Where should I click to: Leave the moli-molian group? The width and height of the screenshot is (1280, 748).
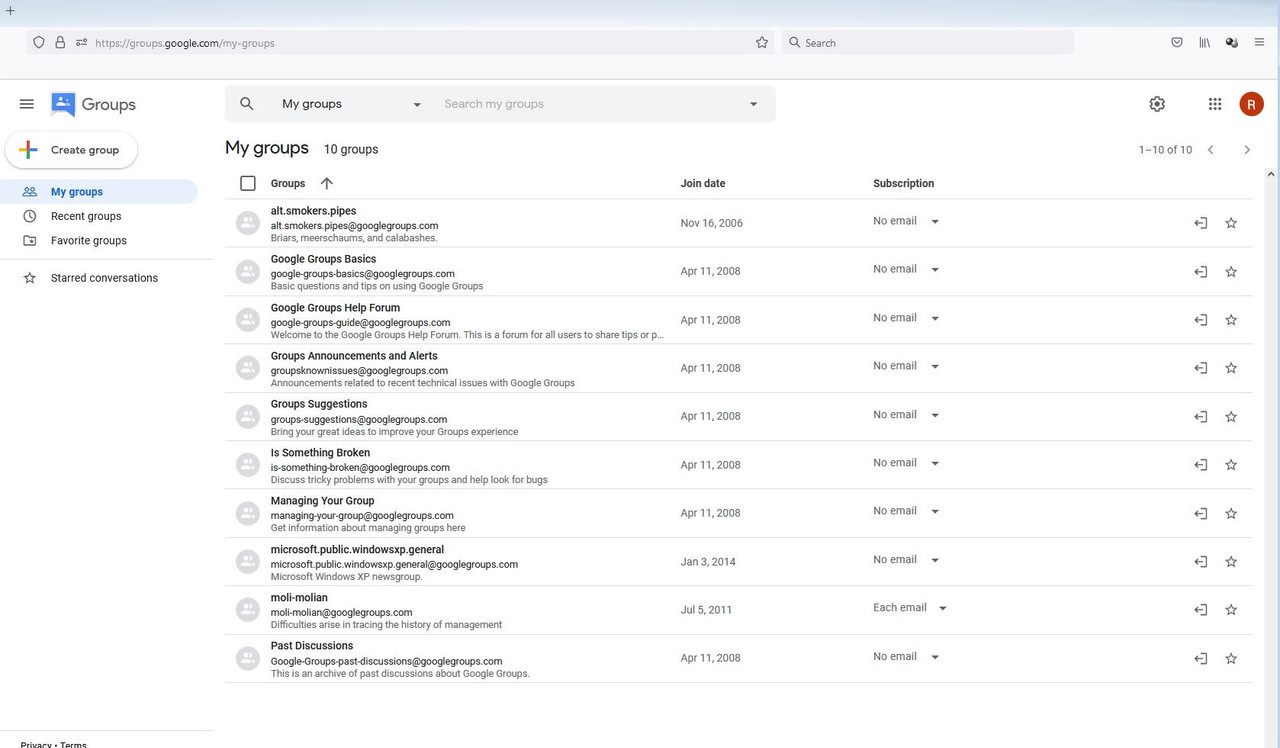1201,610
